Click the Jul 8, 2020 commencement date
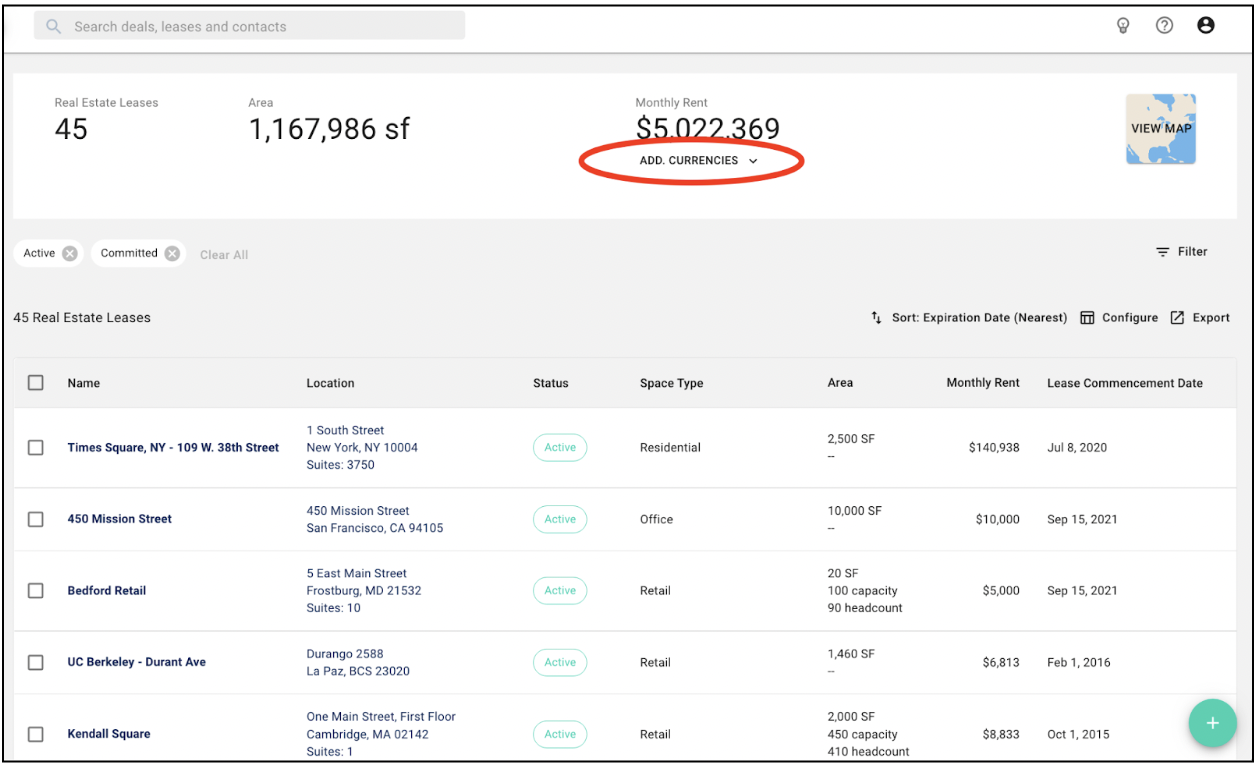 [1077, 448]
